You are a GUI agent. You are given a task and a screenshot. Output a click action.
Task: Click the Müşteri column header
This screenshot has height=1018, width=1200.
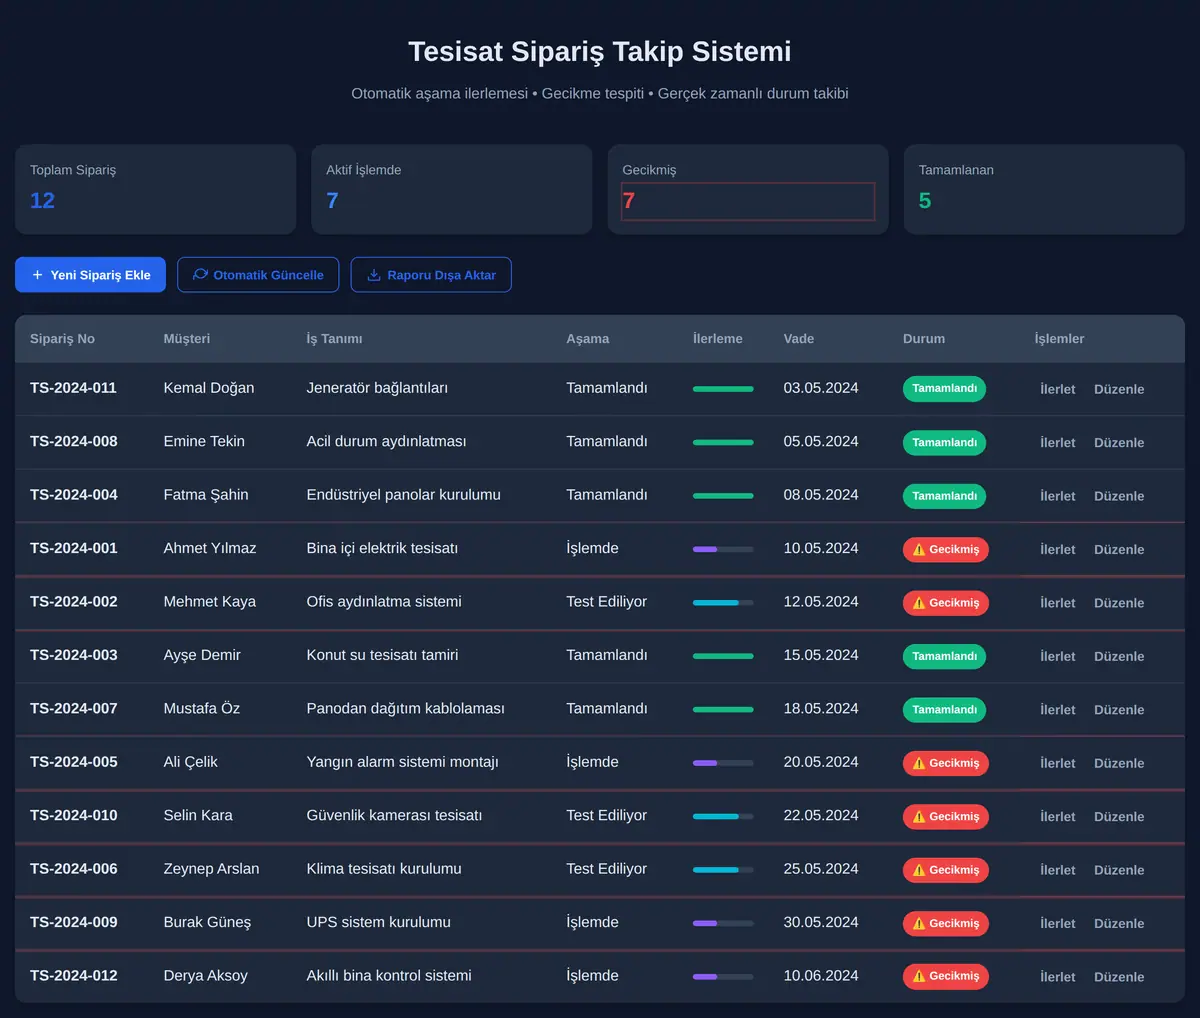coord(187,339)
